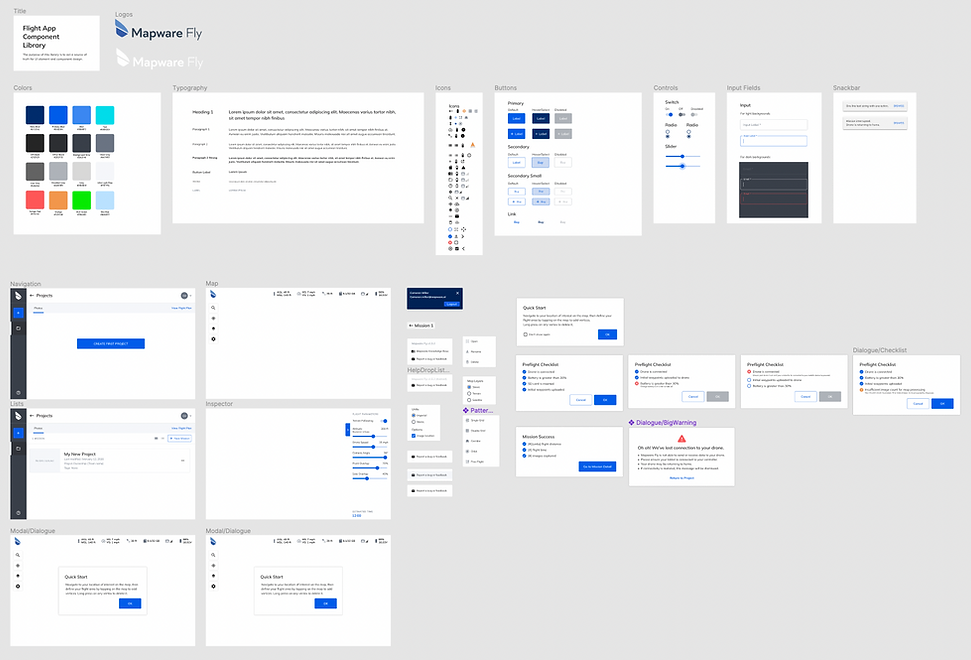This screenshot has width=971, height=660.
Task: Click the compass settings icon on the Map toolbar
Action: pos(213,339)
